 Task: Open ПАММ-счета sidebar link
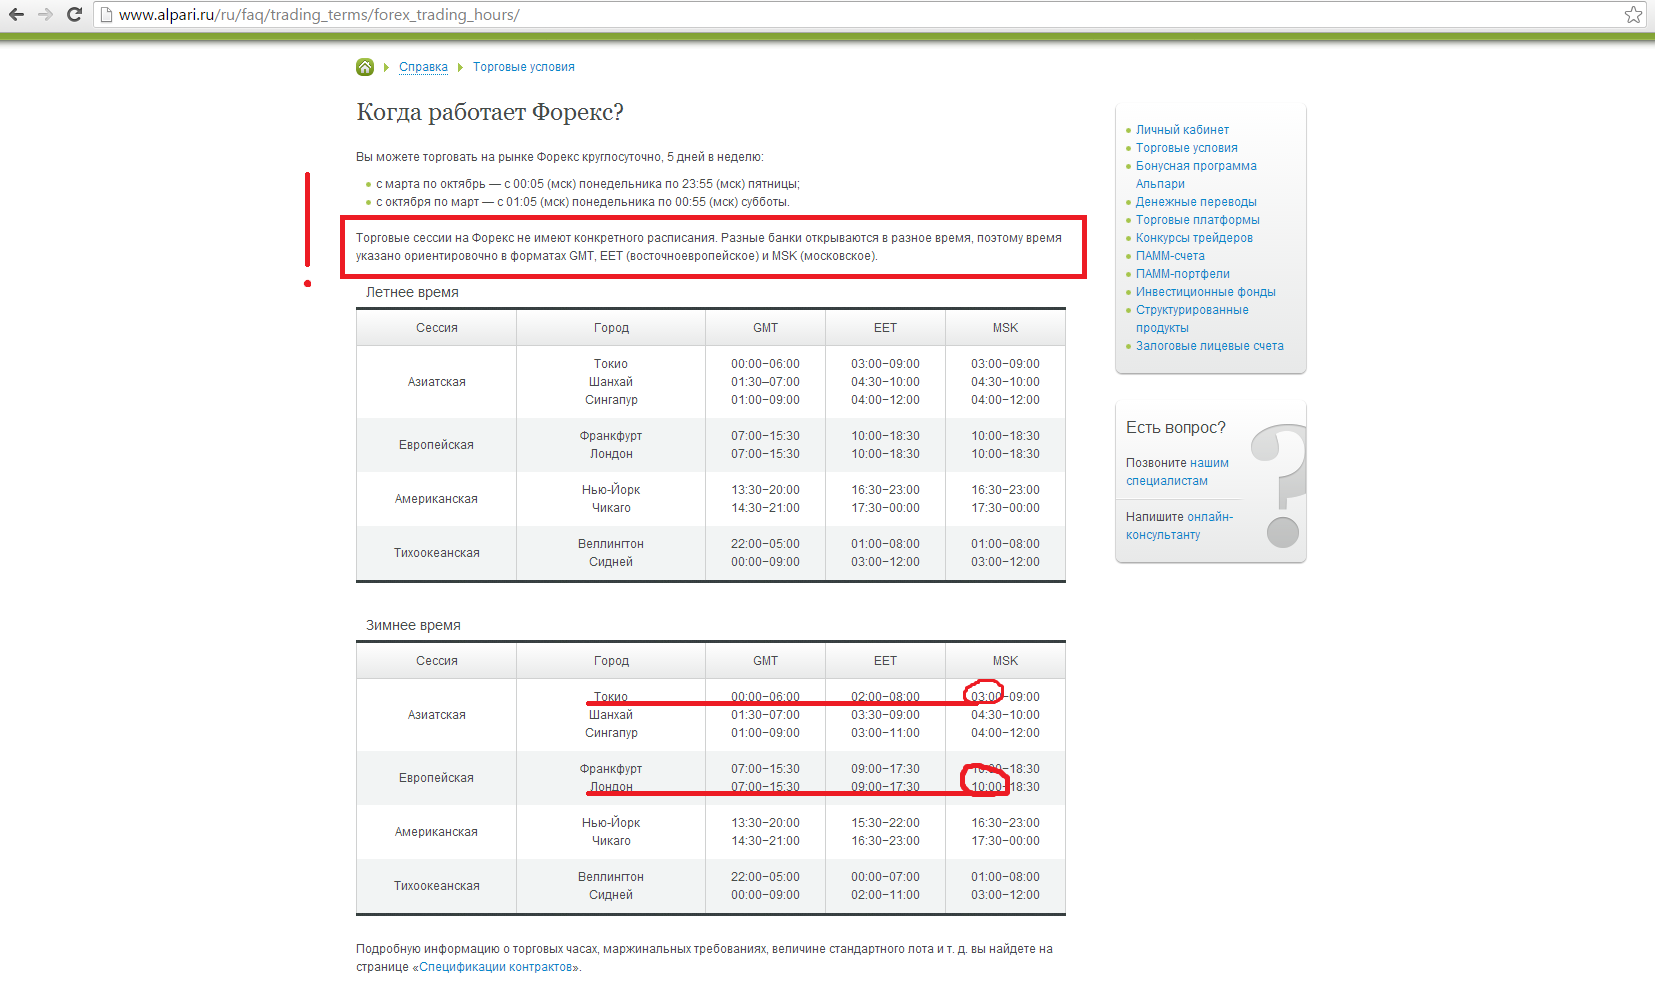1170,256
